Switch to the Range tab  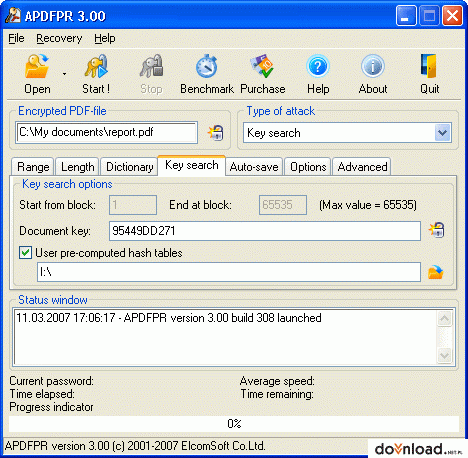(33, 167)
